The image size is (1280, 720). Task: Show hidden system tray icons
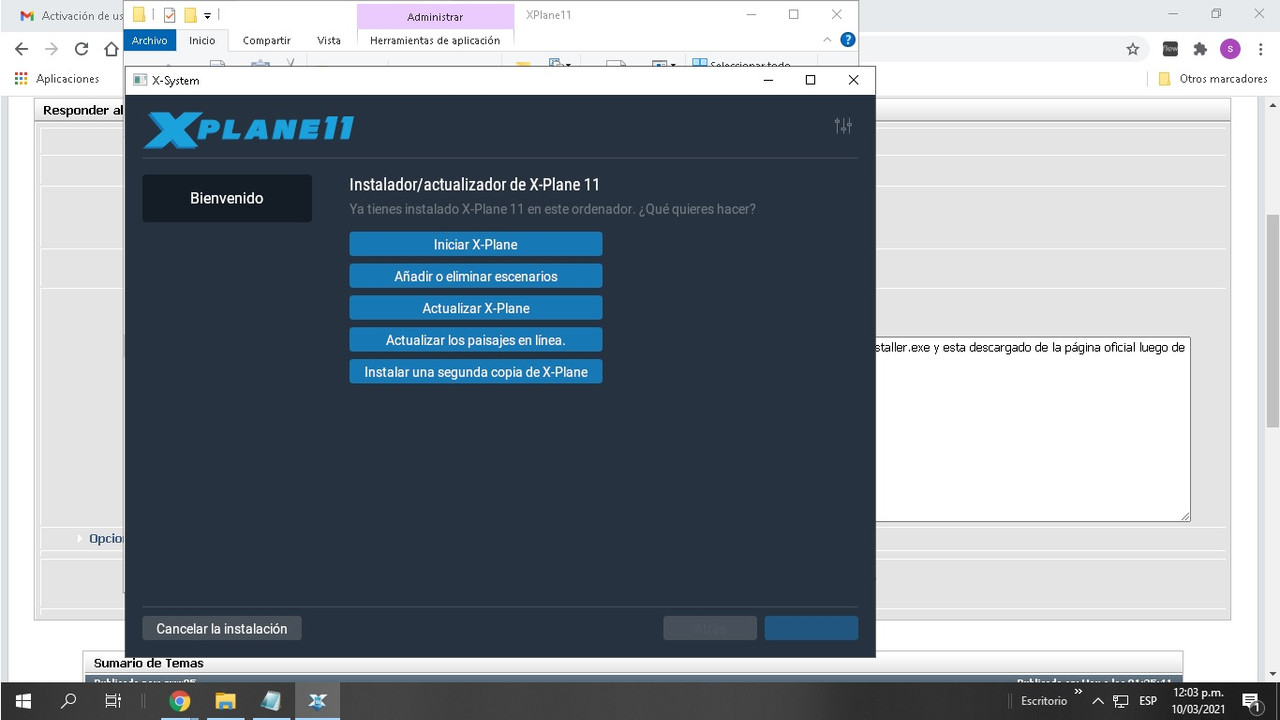click(x=1098, y=701)
